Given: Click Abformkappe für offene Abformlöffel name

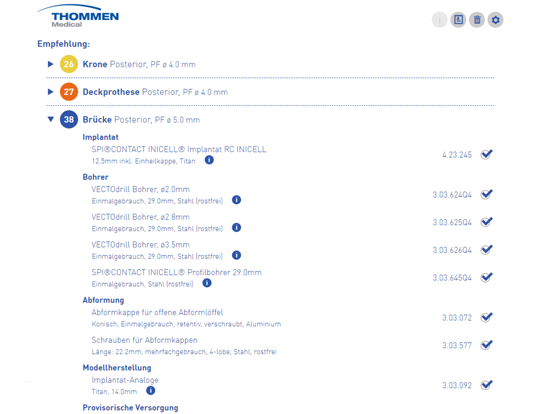Looking at the screenshot, I should pyautogui.click(x=157, y=312).
